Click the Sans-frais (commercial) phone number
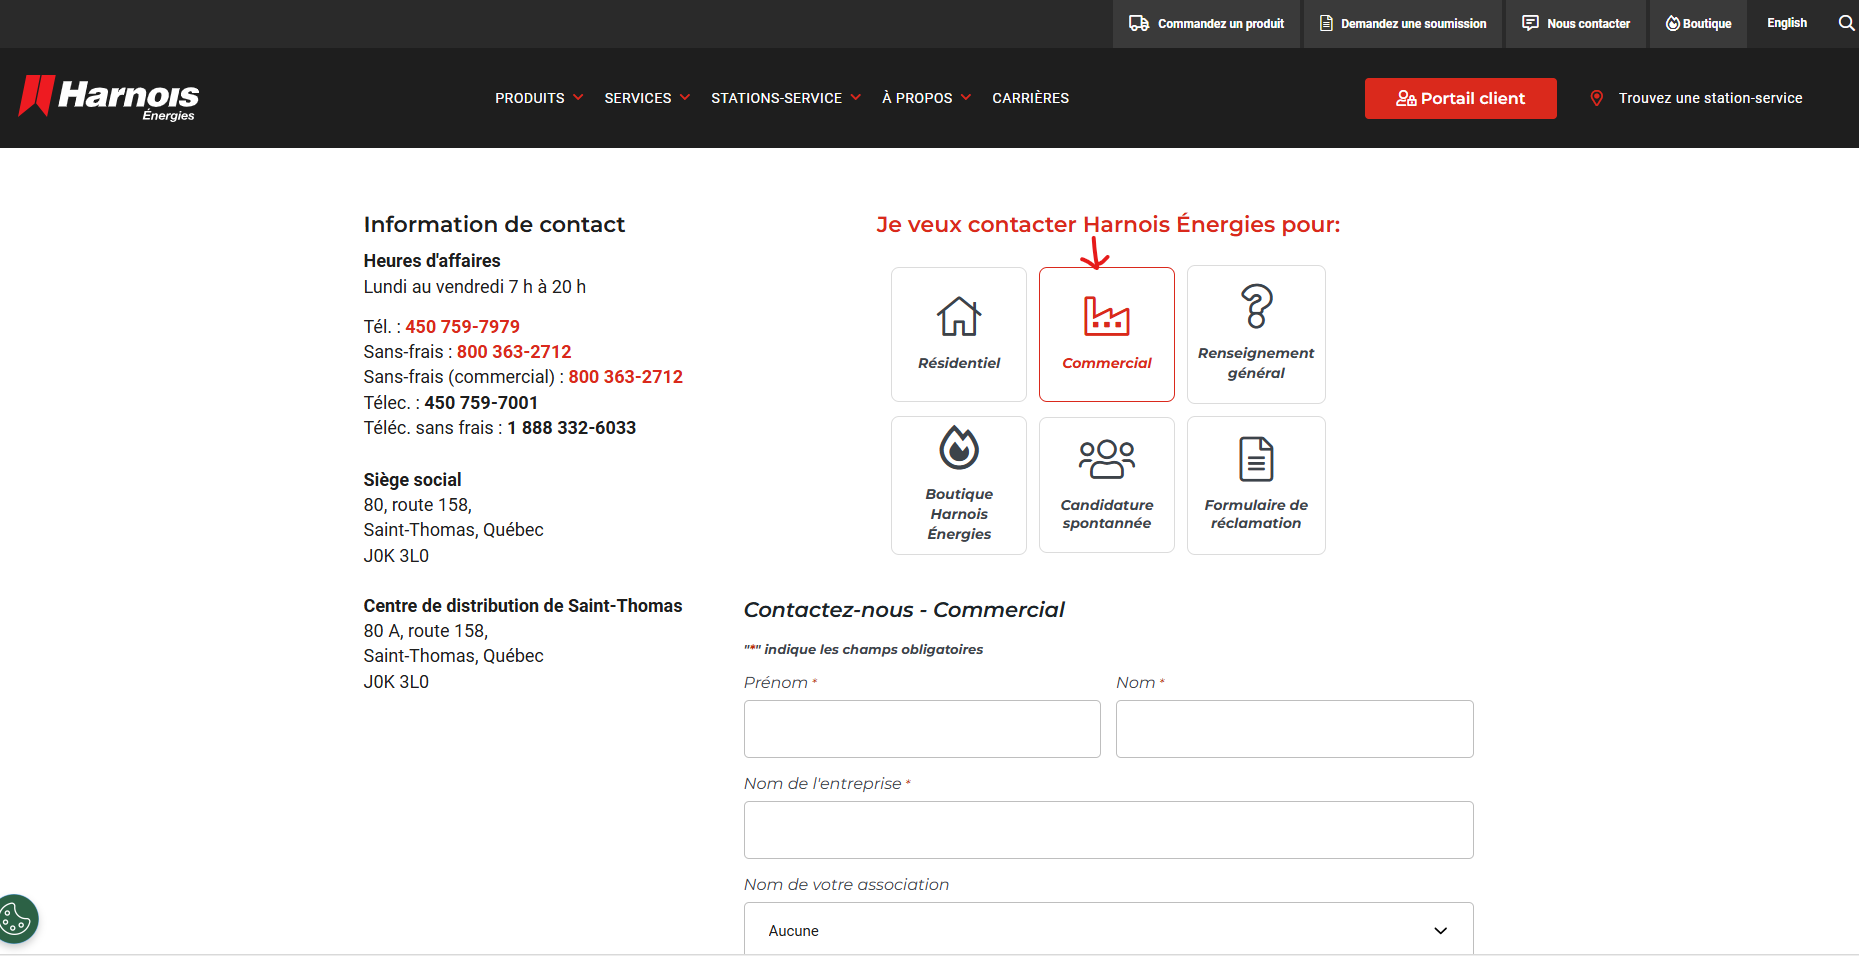Viewport: 1859px width, 956px height. pos(625,377)
